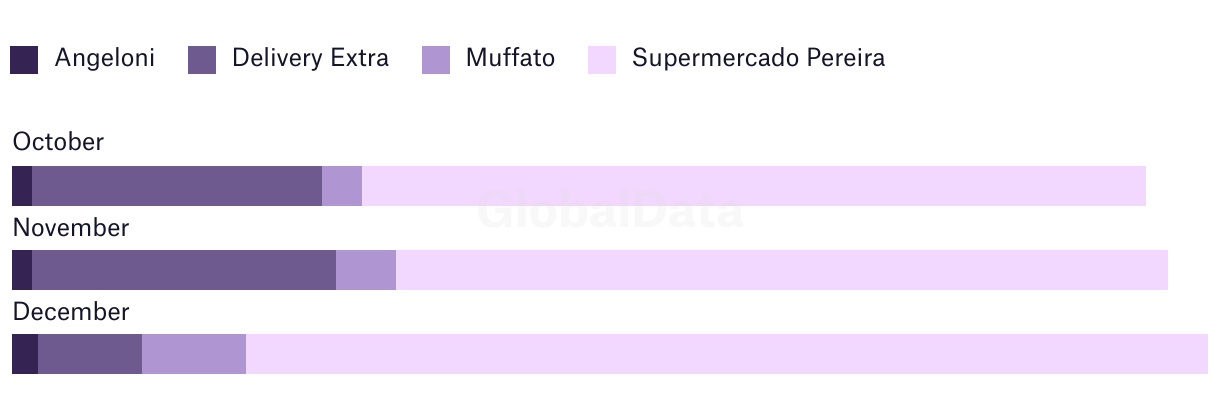Click November's Delivery Extra bar segment
This screenshot has width=1220, height=418.
click(x=184, y=270)
